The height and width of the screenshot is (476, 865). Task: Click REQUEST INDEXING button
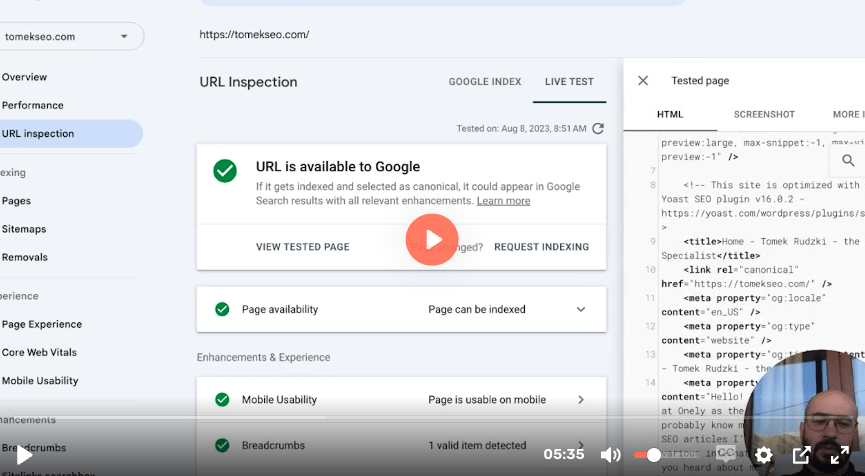click(542, 247)
